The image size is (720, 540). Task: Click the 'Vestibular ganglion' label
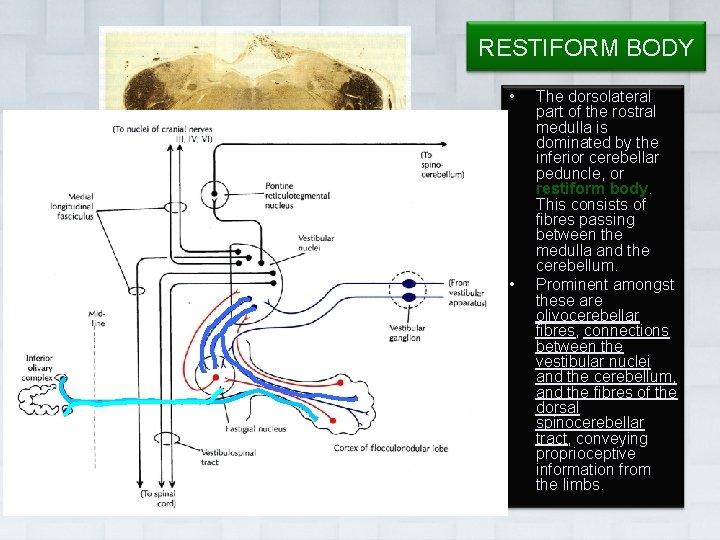pyautogui.click(x=407, y=333)
